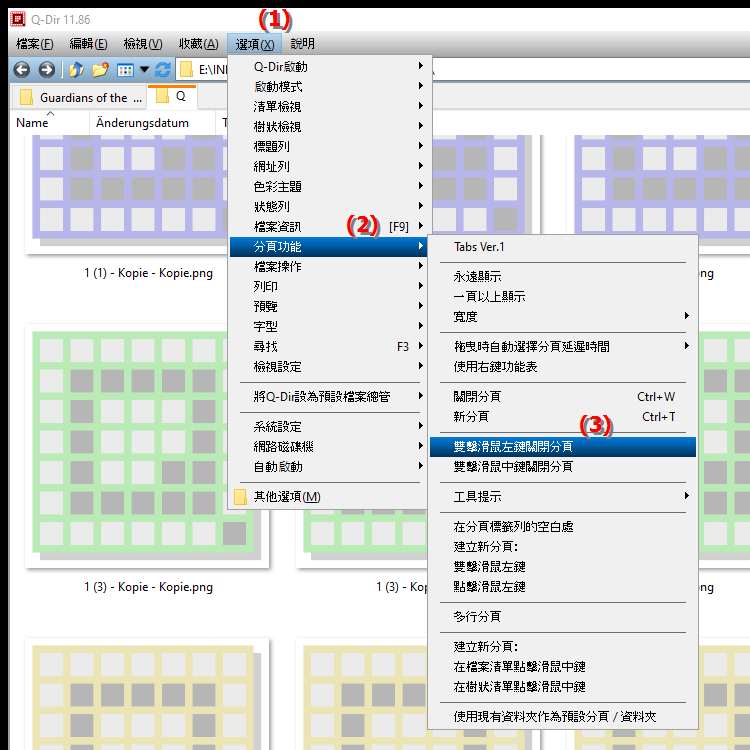Toggle 雙擊滑鼠左鍵關閉分頁 option
750x750 pixels.
click(513, 447)
